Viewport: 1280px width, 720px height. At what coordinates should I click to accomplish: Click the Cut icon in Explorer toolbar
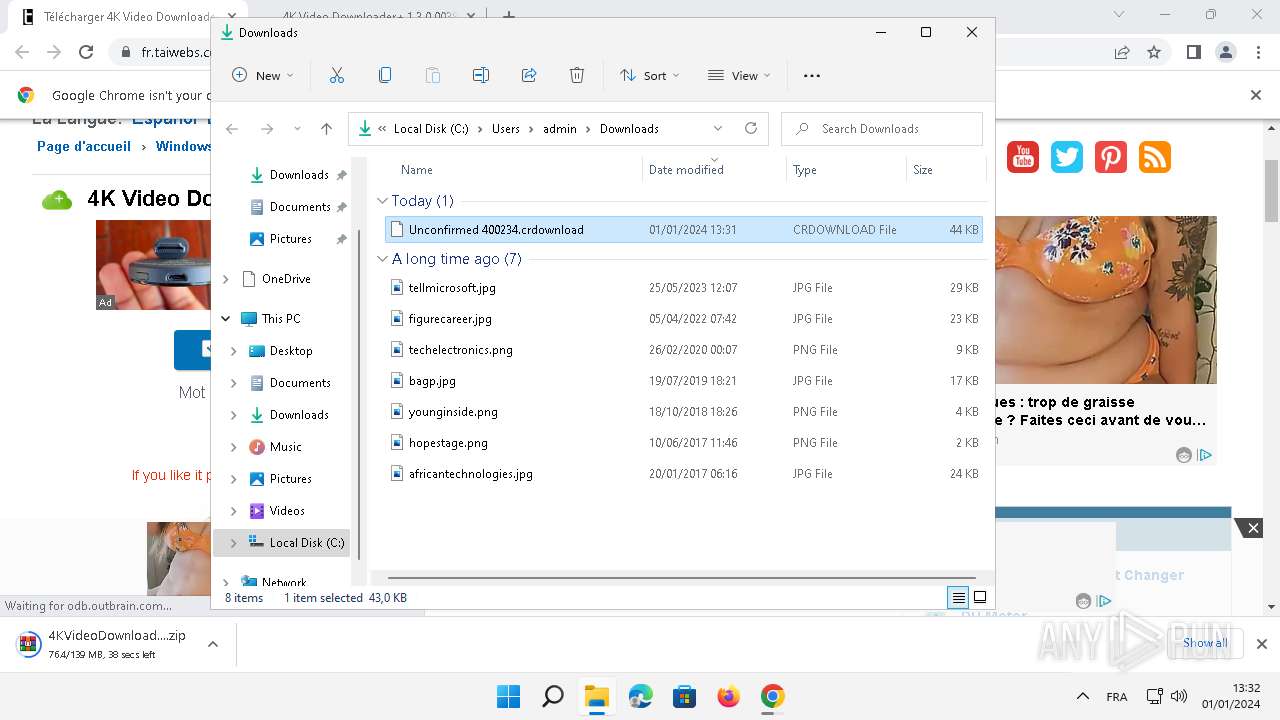pyautogui.click(x=337, y=75)
